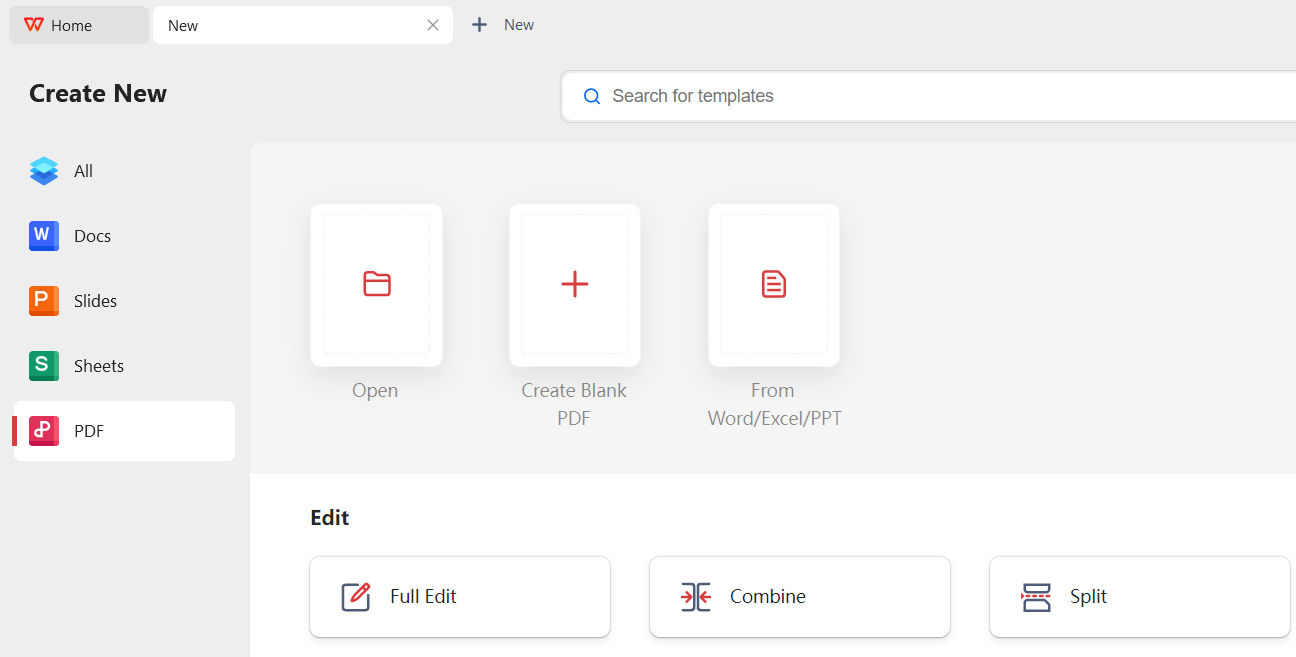Click the PDF icon in the sidebar
1296x657 pixels.
click(43, 430)
